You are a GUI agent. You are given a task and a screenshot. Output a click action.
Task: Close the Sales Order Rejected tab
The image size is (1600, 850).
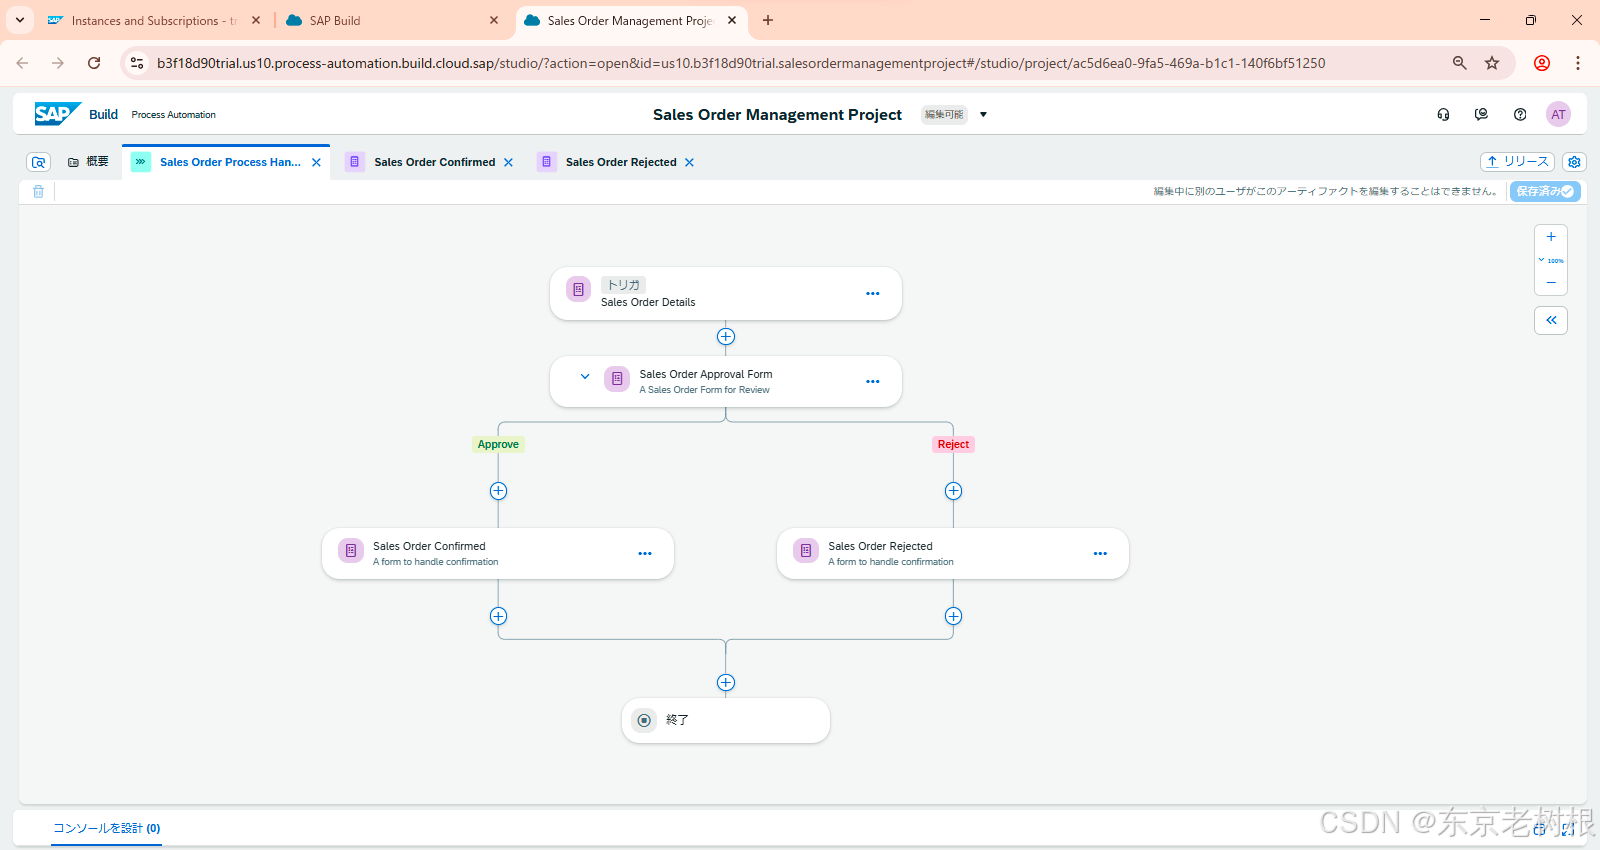(x=689, y=162)
